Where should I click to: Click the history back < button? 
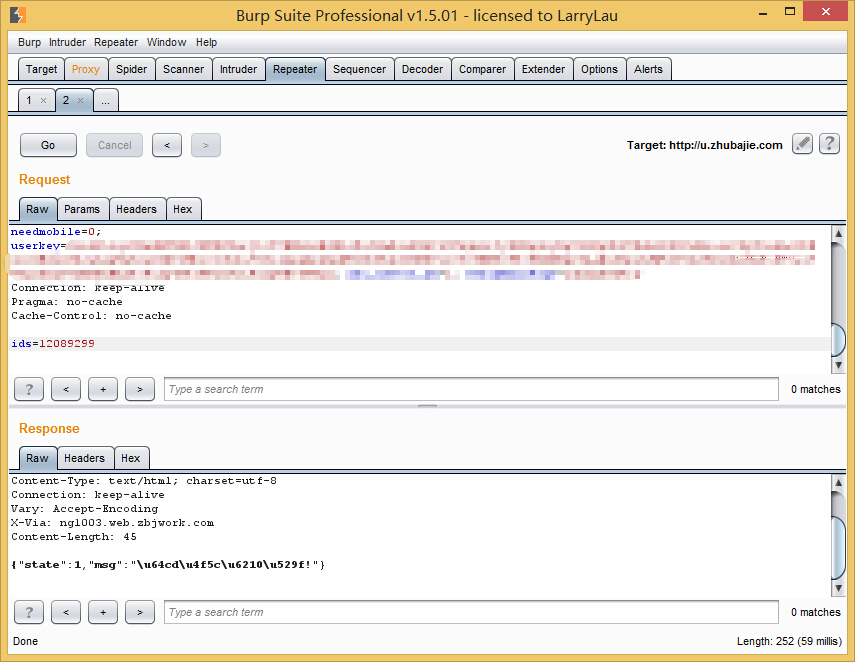(167, 145)
